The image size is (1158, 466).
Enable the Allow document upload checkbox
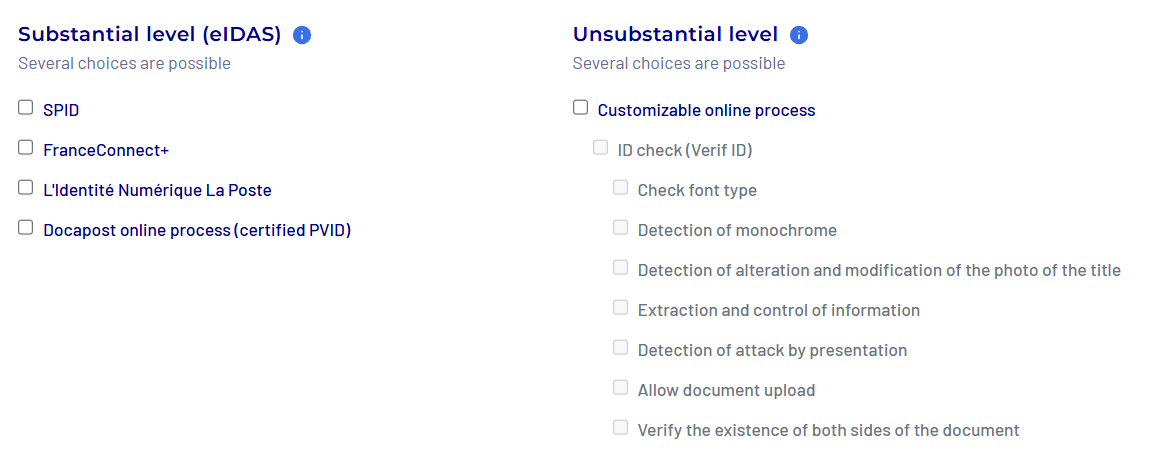(x=620, y=388)
